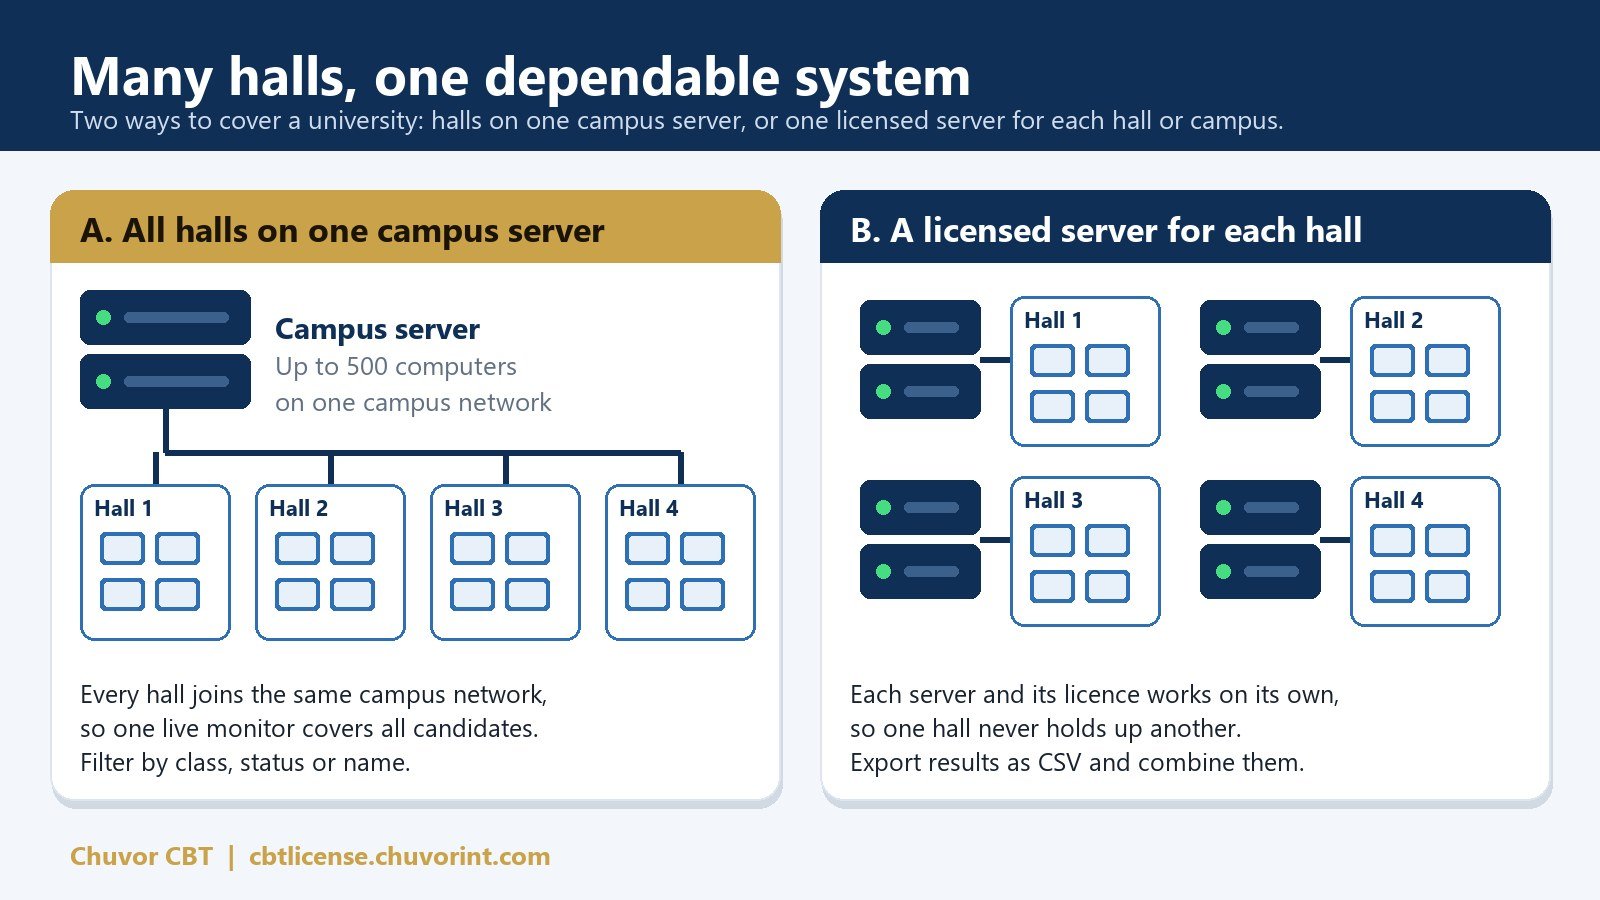This screenshot has height=900, width=1600.
Task: Click the 'Many halls, one dependable system' title
Action: tap(520, 76)
